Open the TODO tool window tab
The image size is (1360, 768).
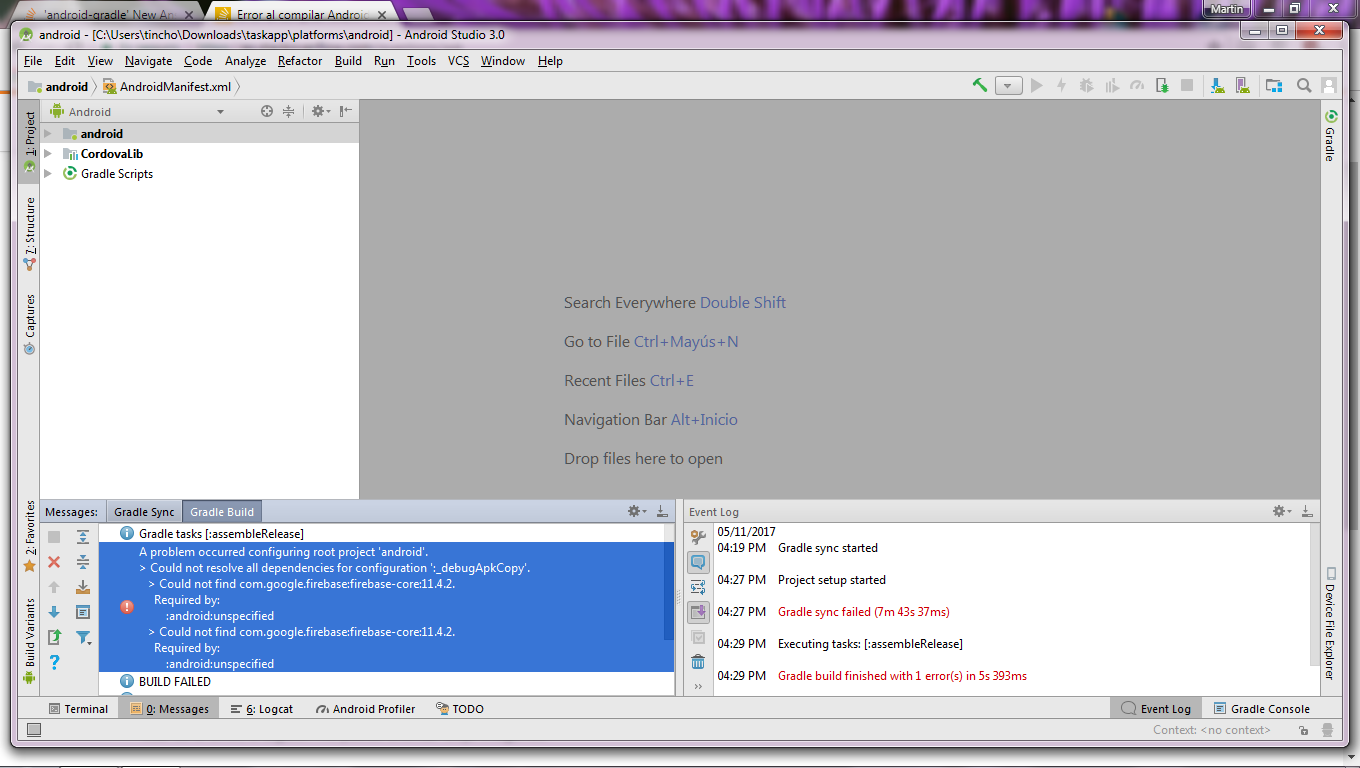coord(460,709)
